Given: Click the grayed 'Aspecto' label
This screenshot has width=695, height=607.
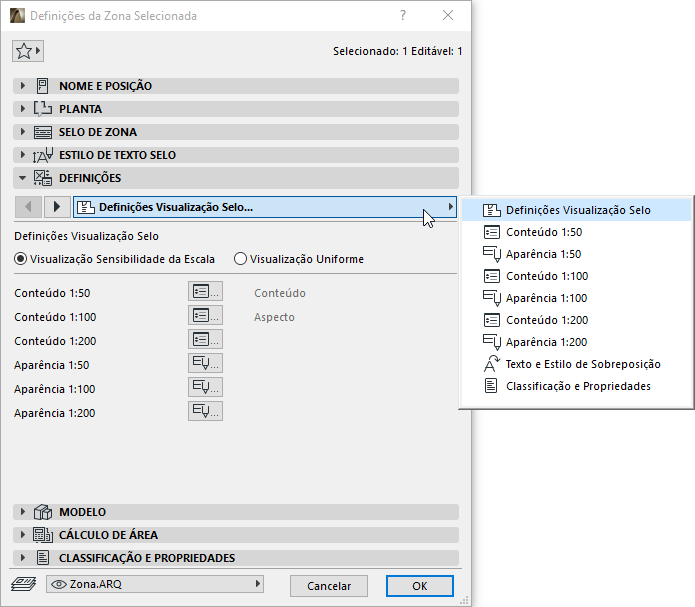Looking at the screenshot, I should 274,317.
